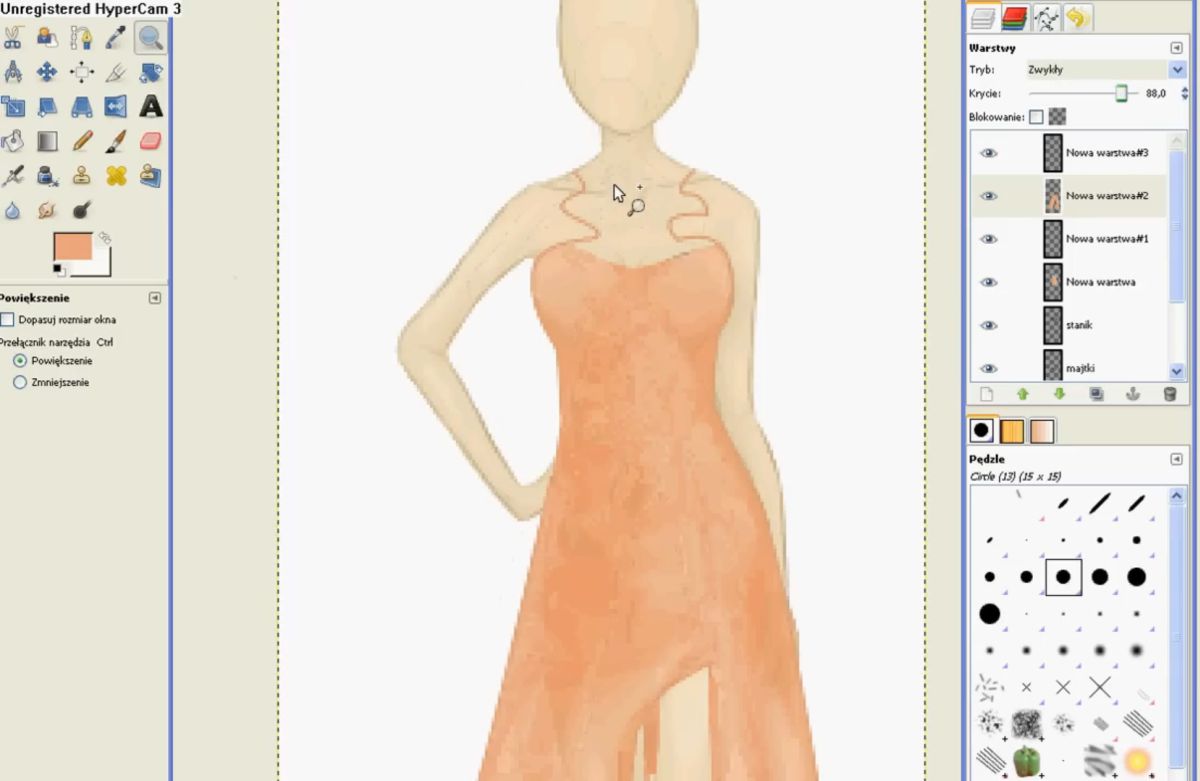
Task: Select the Heal tool
Action: click(116, 176)
